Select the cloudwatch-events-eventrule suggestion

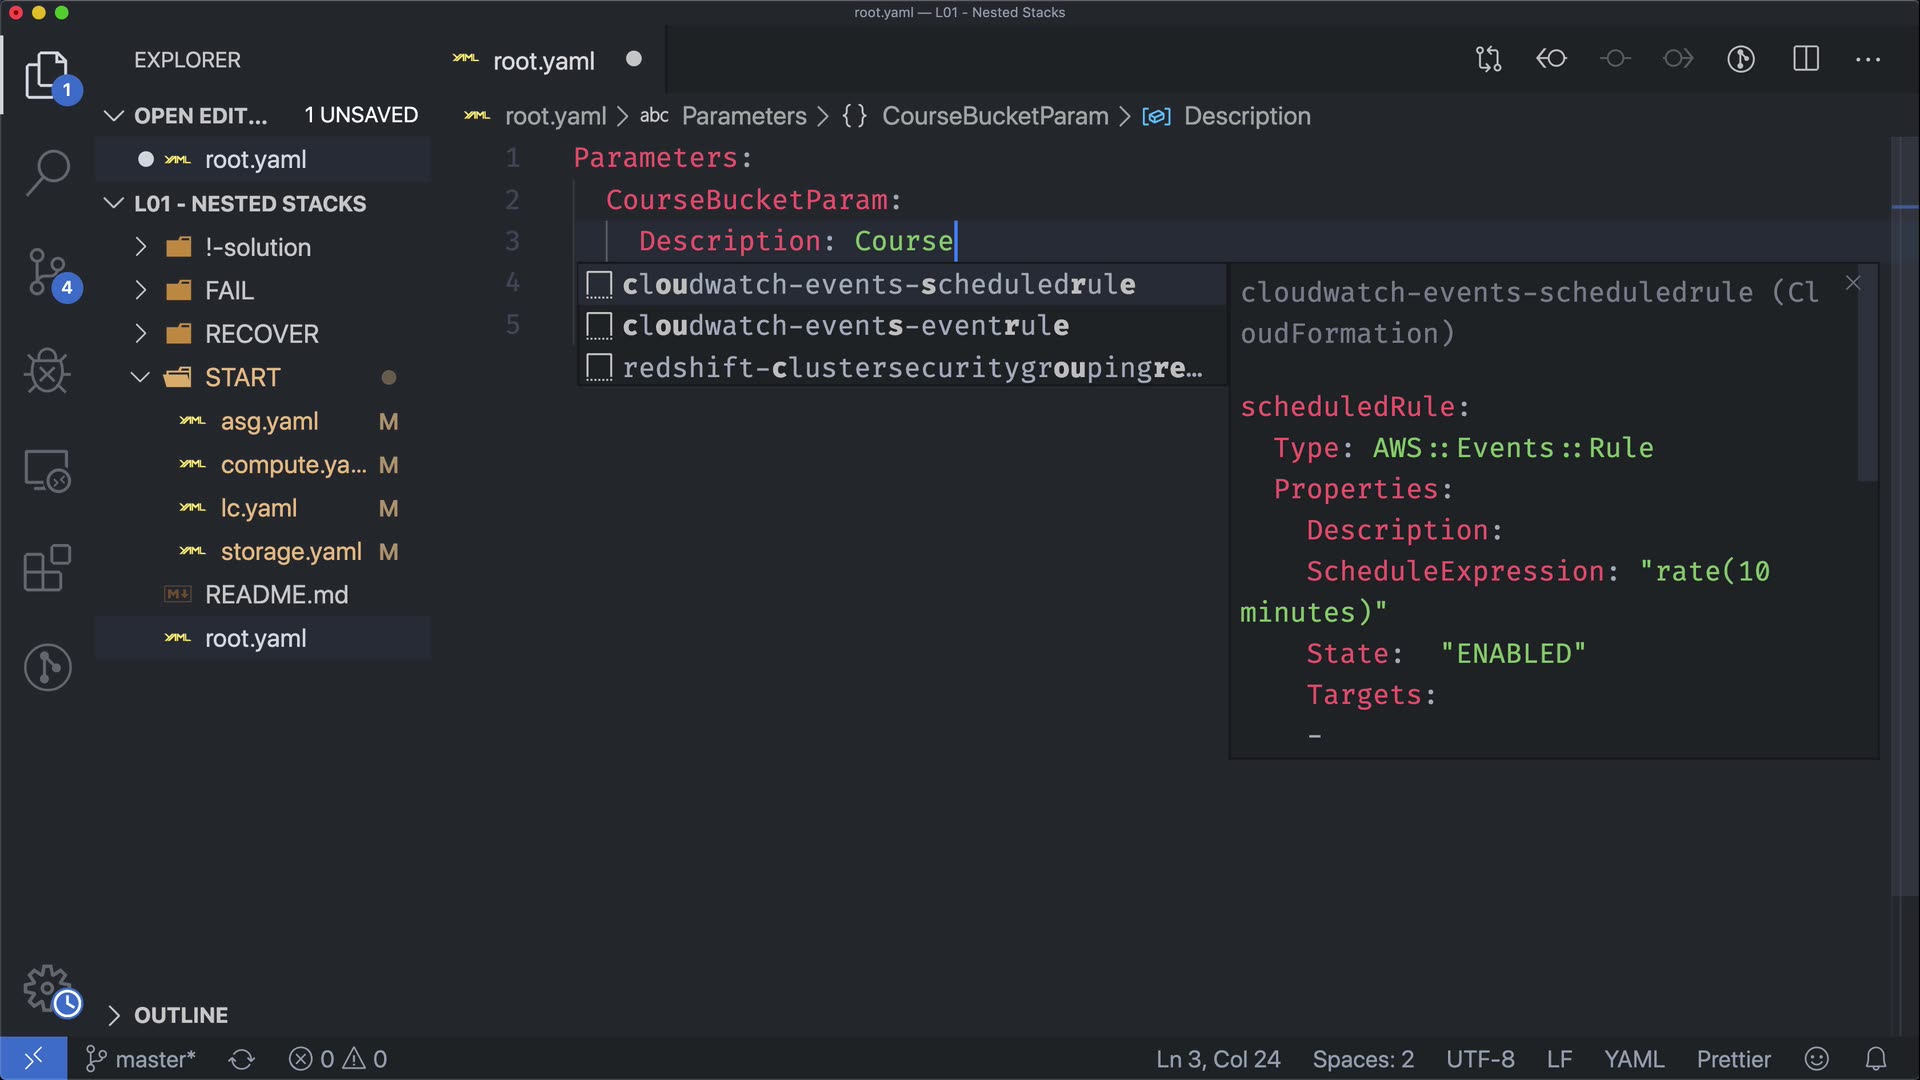(x=845, y=326)
